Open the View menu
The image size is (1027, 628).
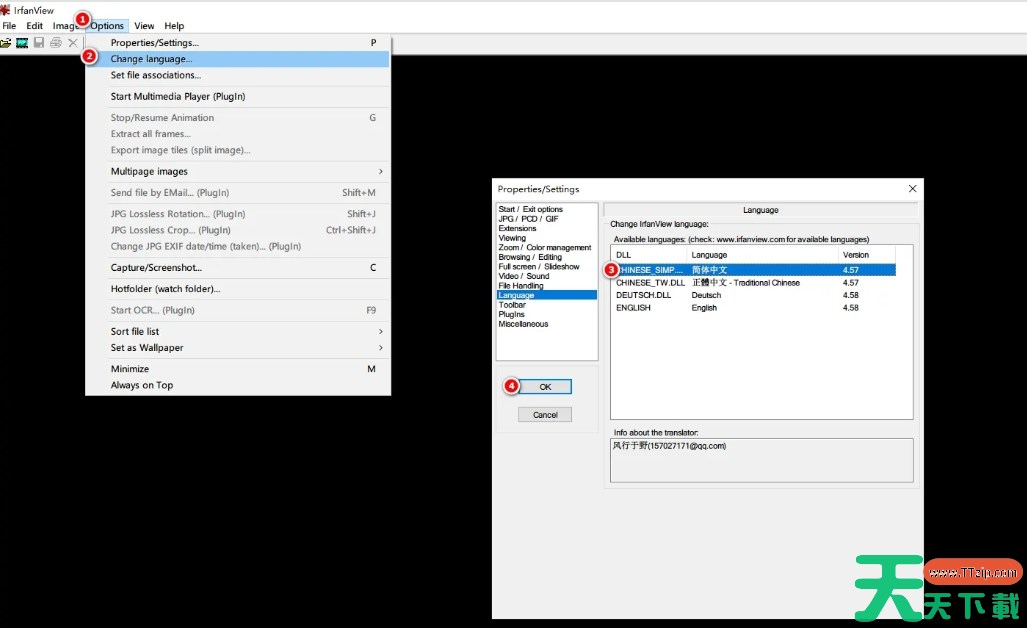click(x=144, y=26)
